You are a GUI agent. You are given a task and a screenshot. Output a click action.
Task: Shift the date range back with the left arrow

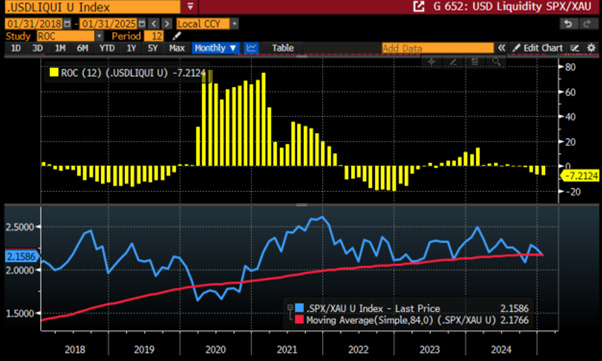coord(154,24)
